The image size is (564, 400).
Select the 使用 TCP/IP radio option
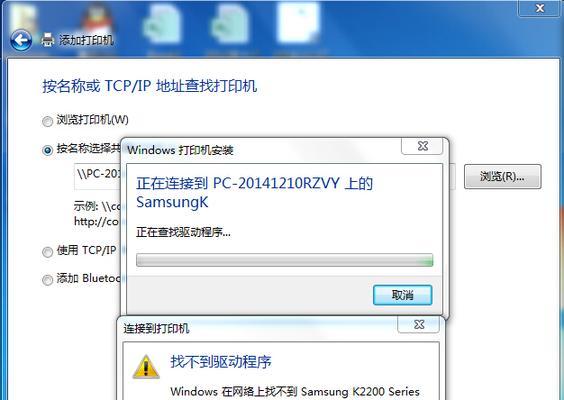tap(47, 252)
